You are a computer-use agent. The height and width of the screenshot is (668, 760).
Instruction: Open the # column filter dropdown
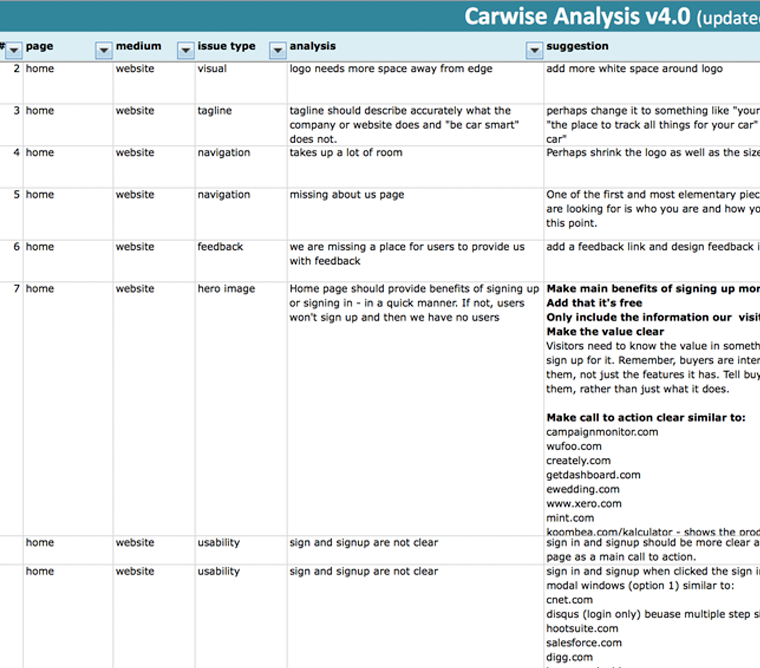coord(14,50)
